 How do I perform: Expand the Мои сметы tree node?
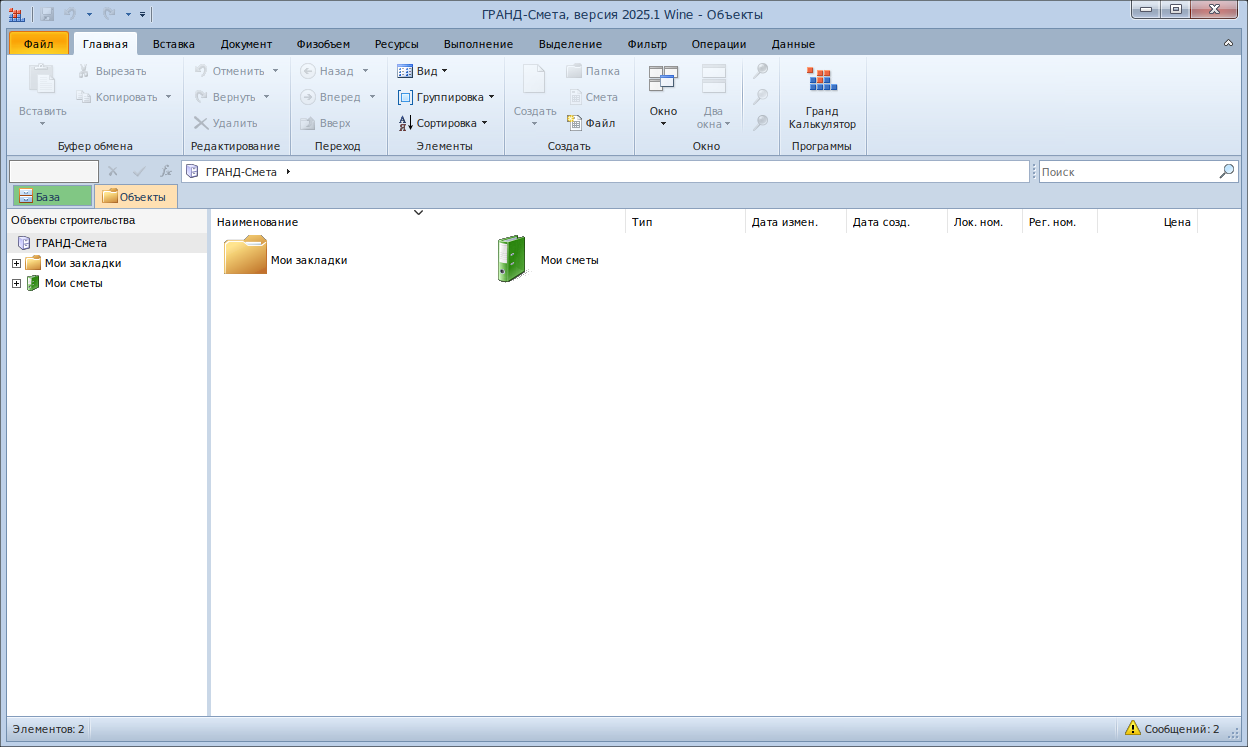click(x=16, y=283)
